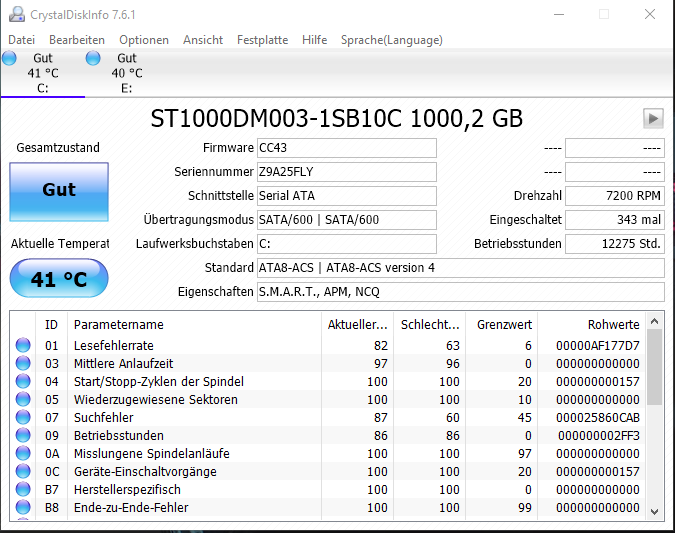Click the ID column header
This screenshot has height=533, width=675.
coord(51,325)
